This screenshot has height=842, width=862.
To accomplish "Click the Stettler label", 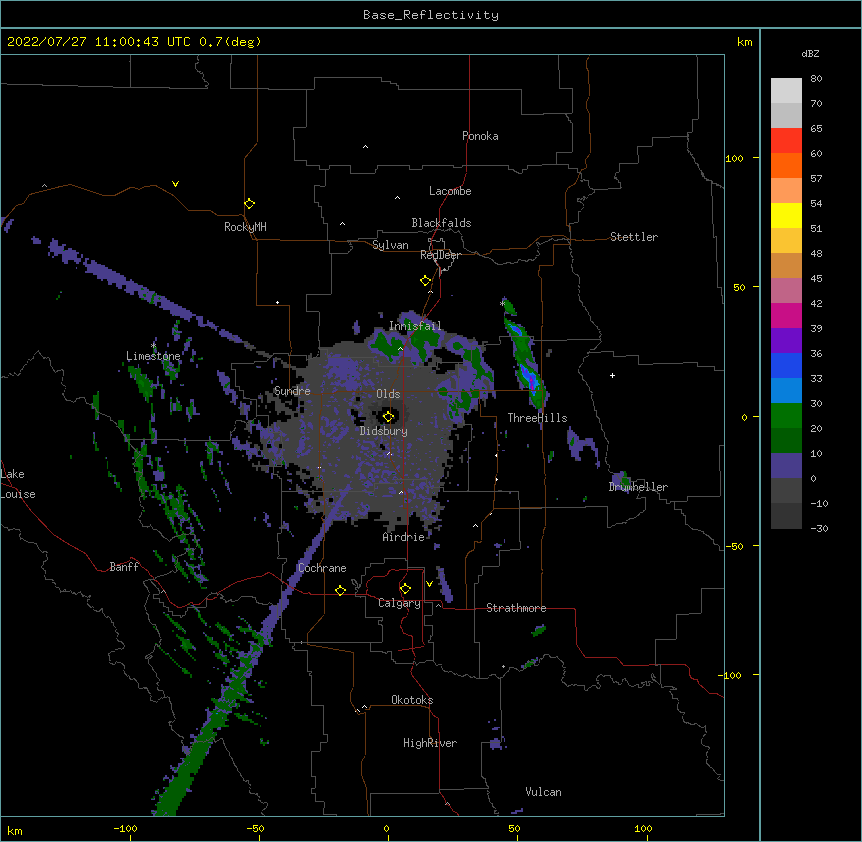I will 634,237.
